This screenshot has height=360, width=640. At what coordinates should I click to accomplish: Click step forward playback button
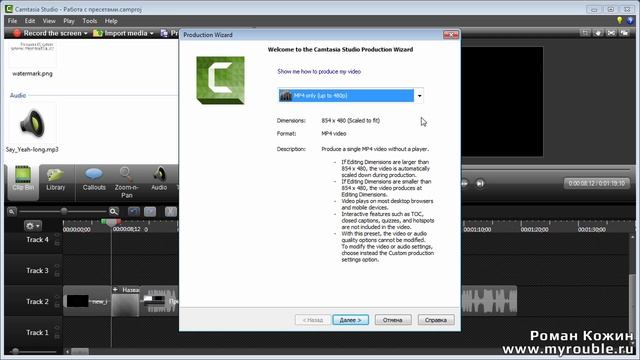click(480, 184)
